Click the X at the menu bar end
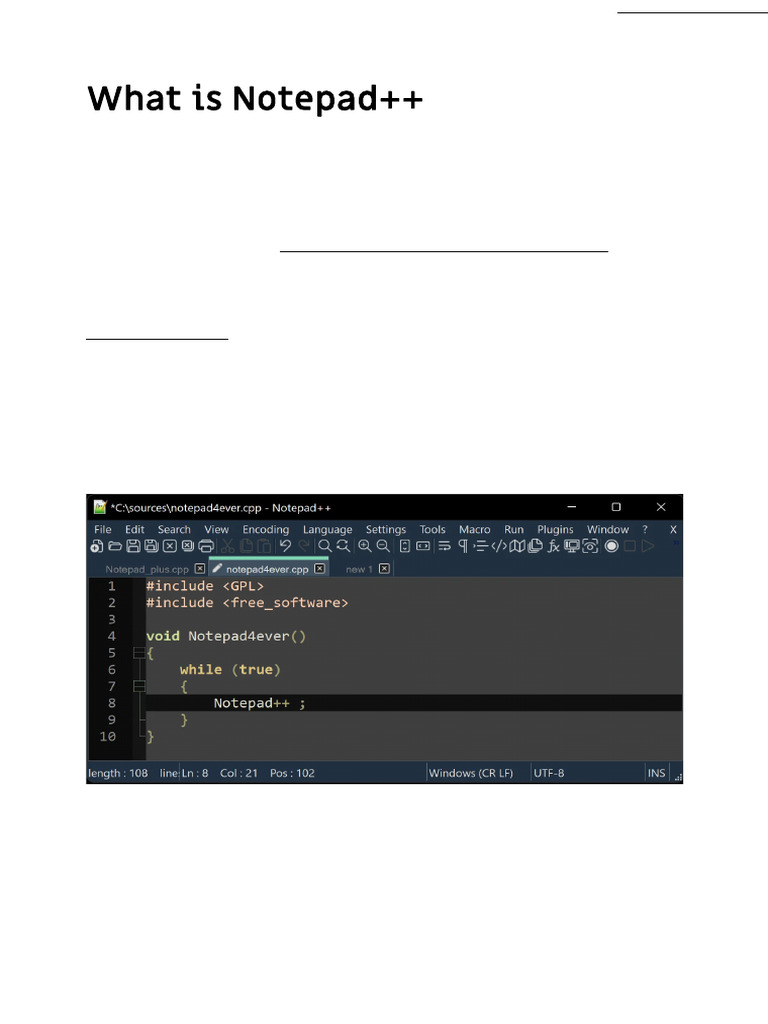Screen dimensions: 768x1024 pos(673,530)
